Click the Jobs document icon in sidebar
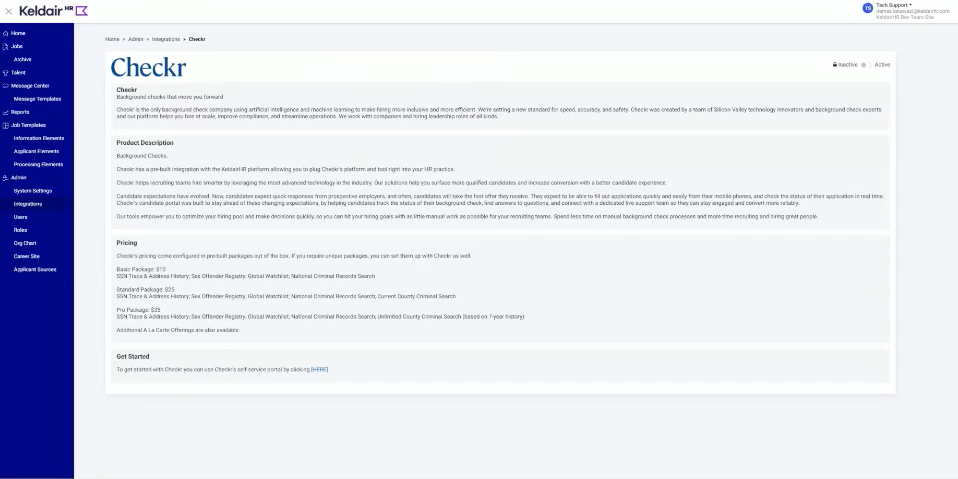This screenshot has width=958, height=479. [x=5, y=46]
